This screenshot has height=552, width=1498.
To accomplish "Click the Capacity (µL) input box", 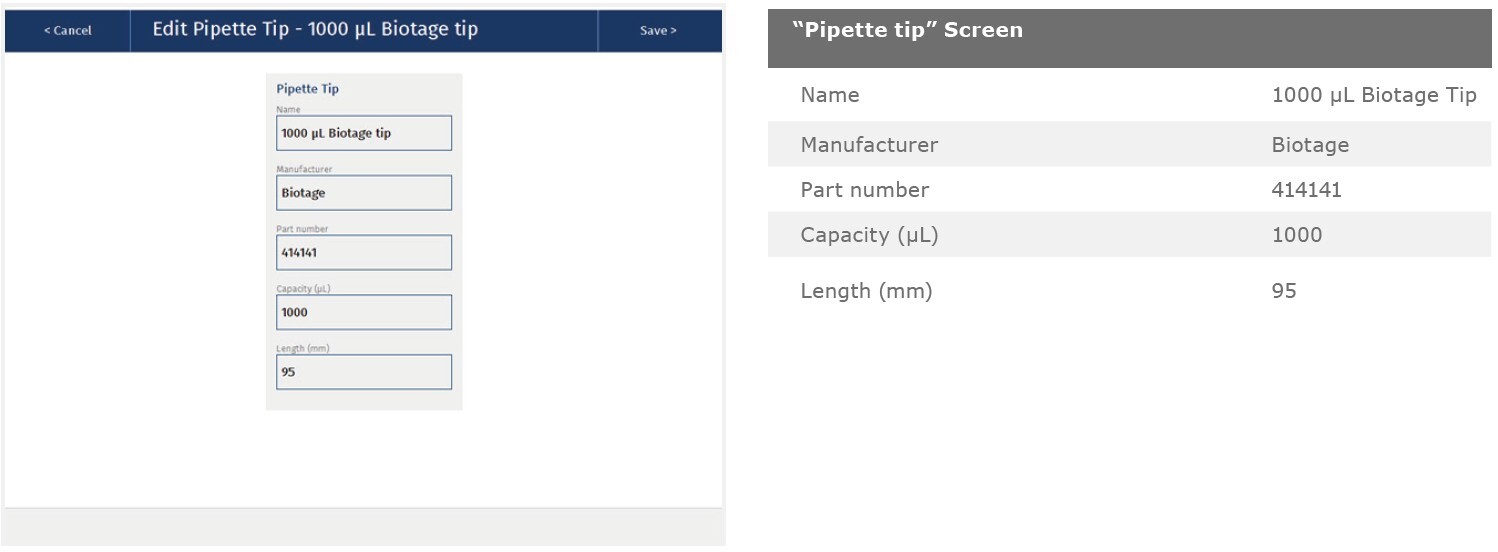I will [363, 312].
